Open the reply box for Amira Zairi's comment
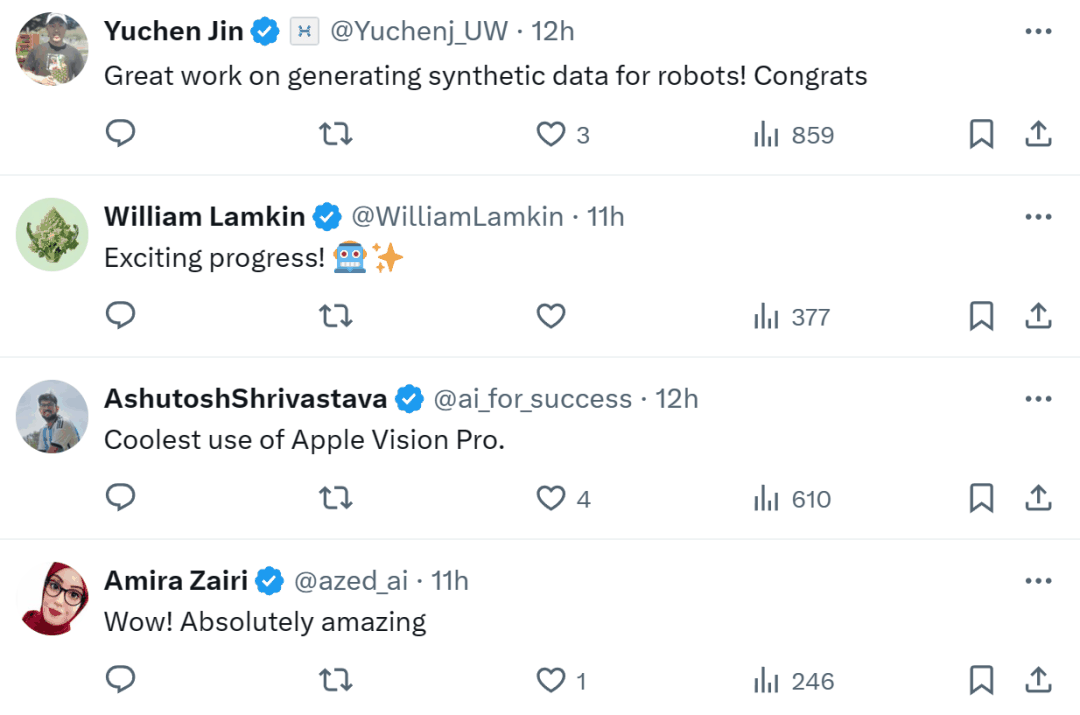The width and height of the screenshot is (1080, 715). point(120,680)
